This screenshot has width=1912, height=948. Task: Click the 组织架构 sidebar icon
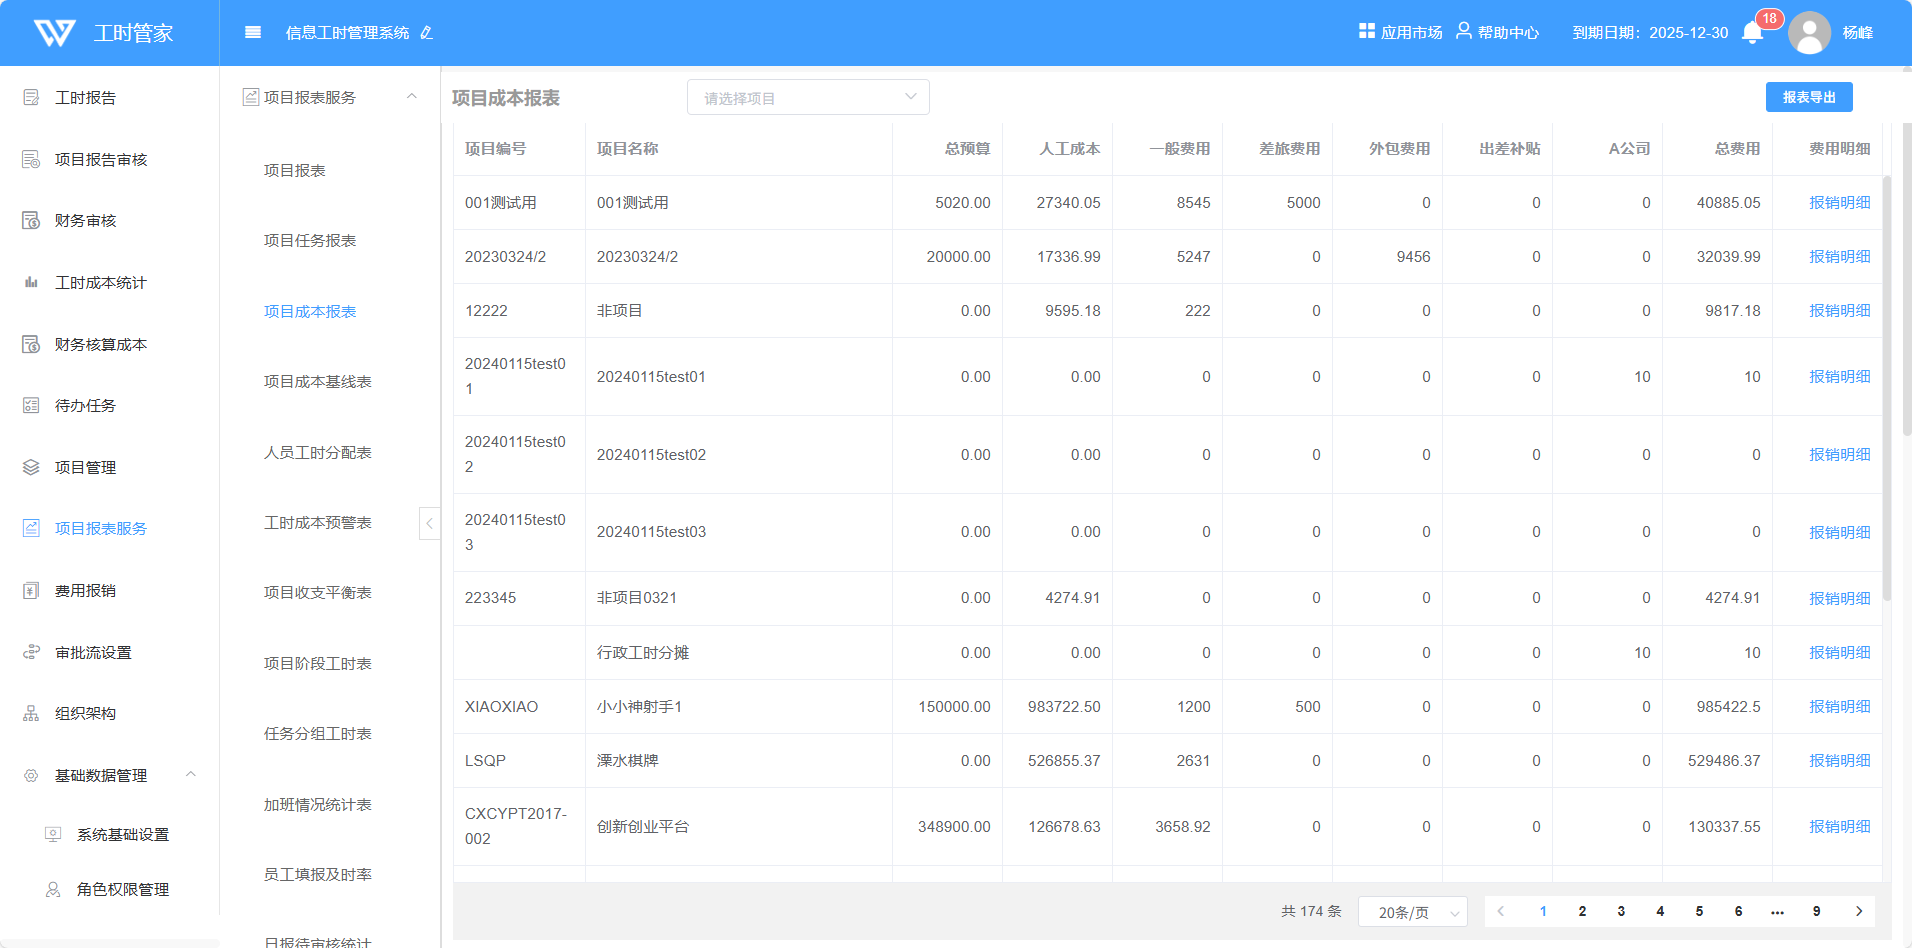pyautogui.click(x=31, y=714)
